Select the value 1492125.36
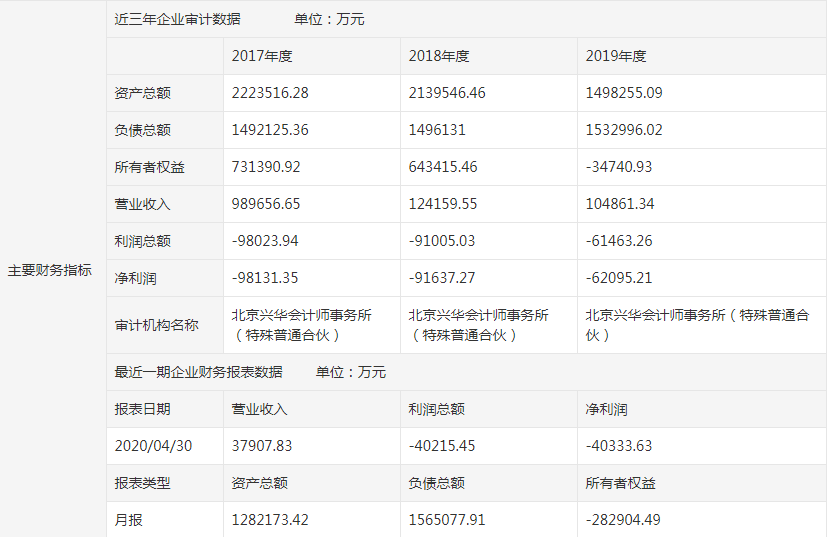The image size is (827, 537). [270, 130]
